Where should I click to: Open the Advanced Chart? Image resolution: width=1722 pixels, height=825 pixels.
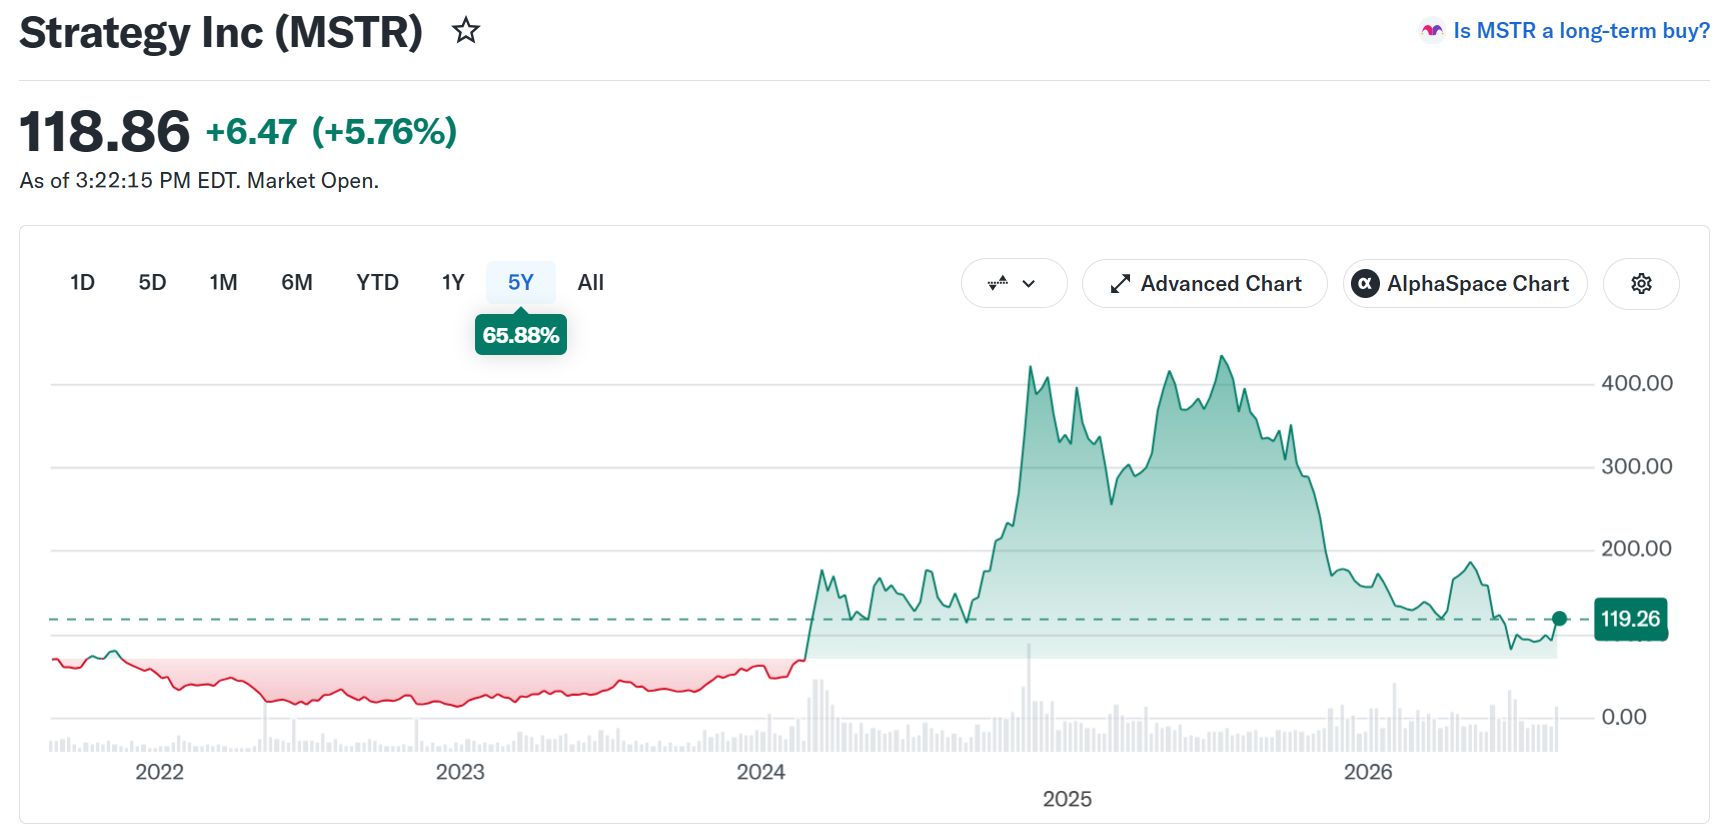tap(1205, 284)
